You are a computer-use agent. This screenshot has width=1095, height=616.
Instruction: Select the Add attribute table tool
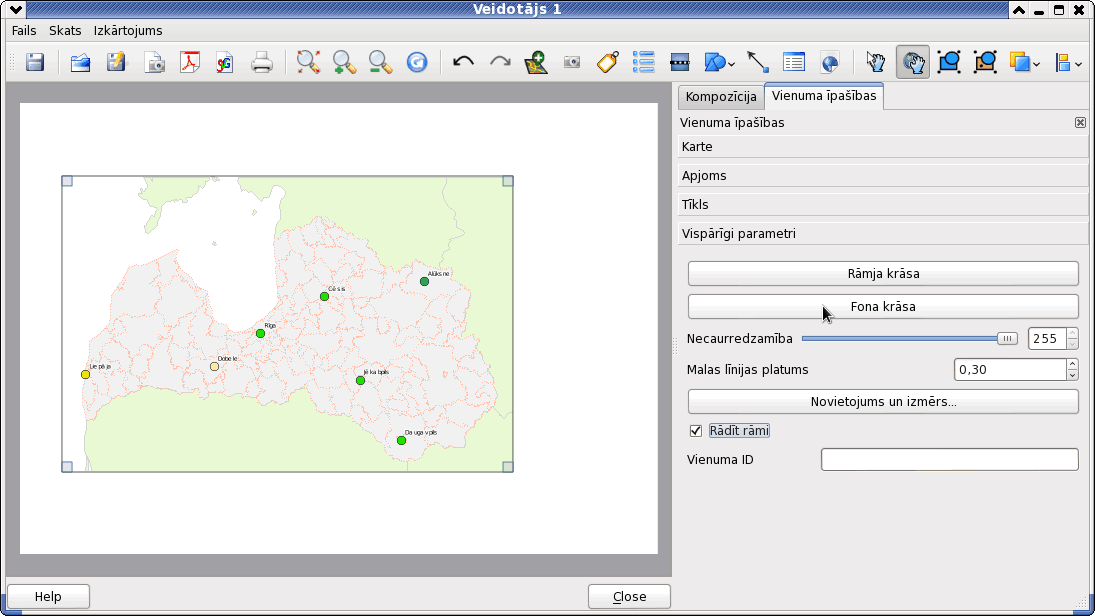(x=794, y=63)
